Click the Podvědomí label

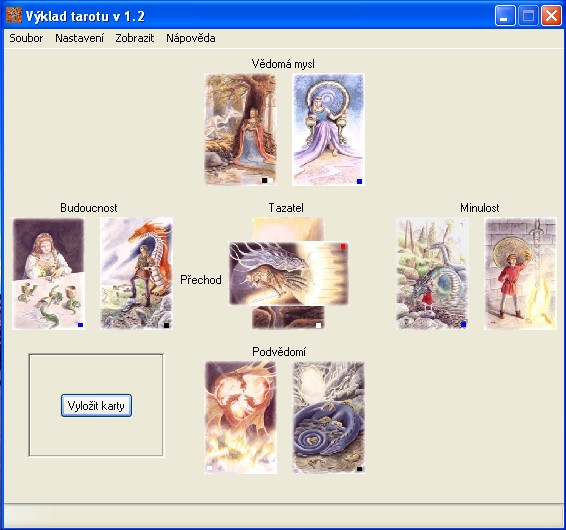[x=279, y=352]
